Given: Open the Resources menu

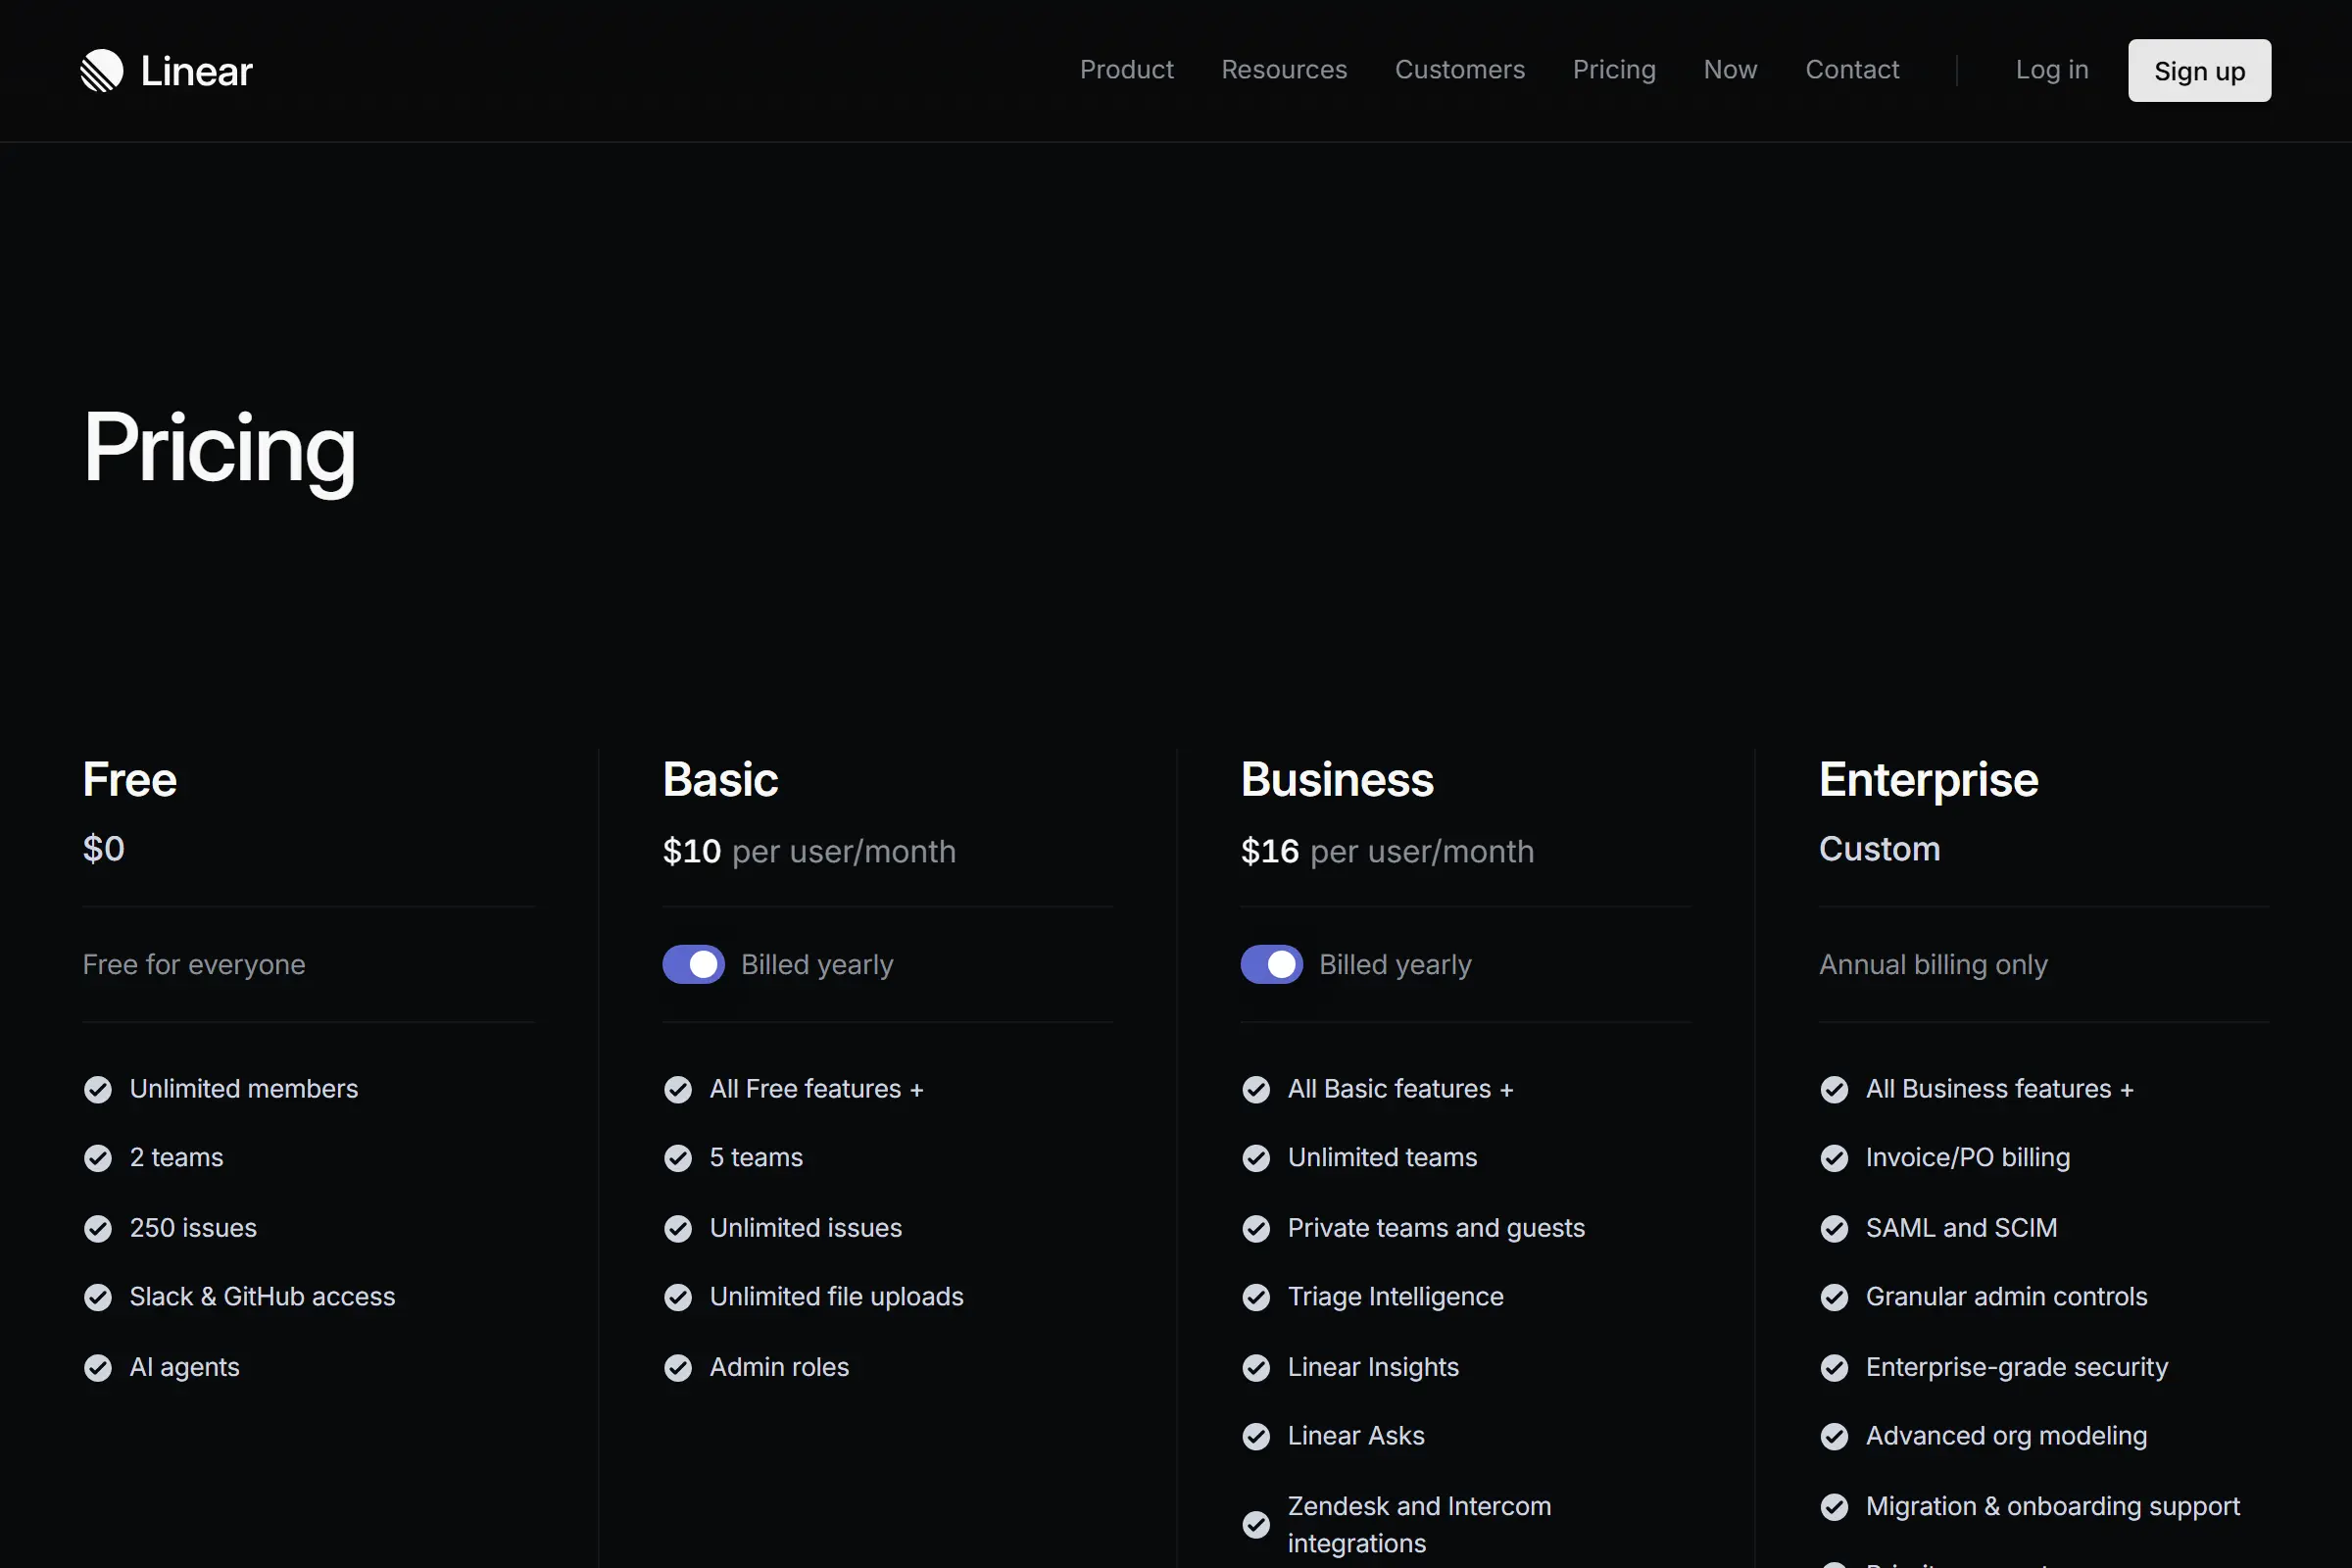Looking at the screenshot, I should pos(1284,70).
